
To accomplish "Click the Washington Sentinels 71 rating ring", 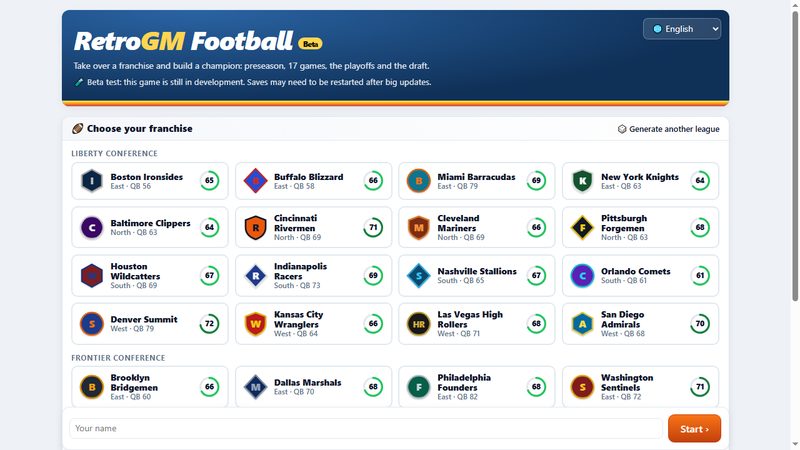I will pyautogui.click(x=700, y=387).
